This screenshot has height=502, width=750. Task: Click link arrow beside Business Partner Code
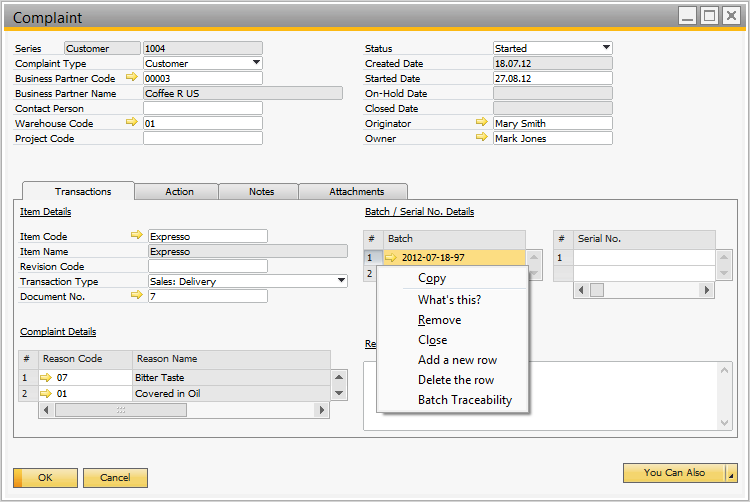point(132,78)
